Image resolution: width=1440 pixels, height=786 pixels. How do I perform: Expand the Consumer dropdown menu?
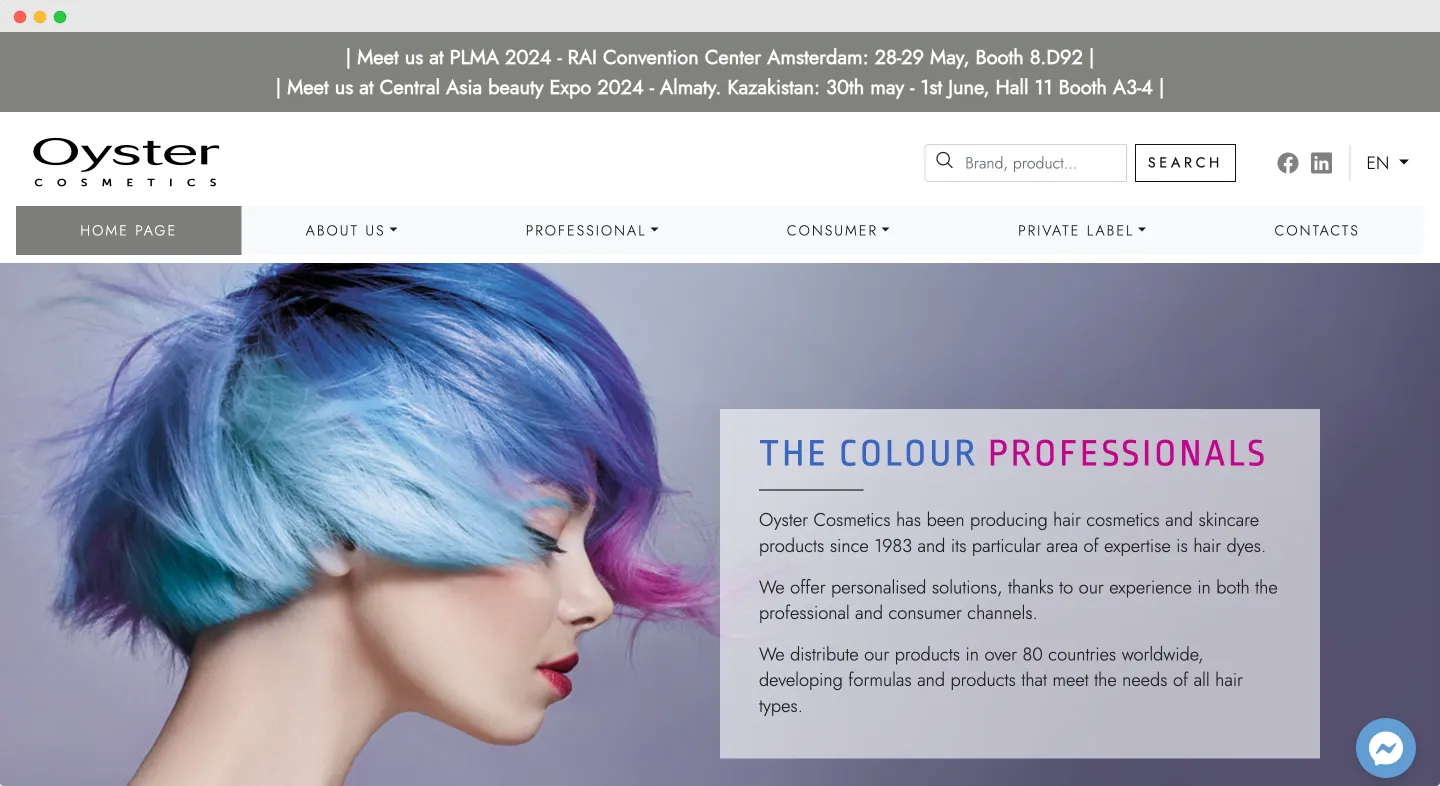pos(838,230)
